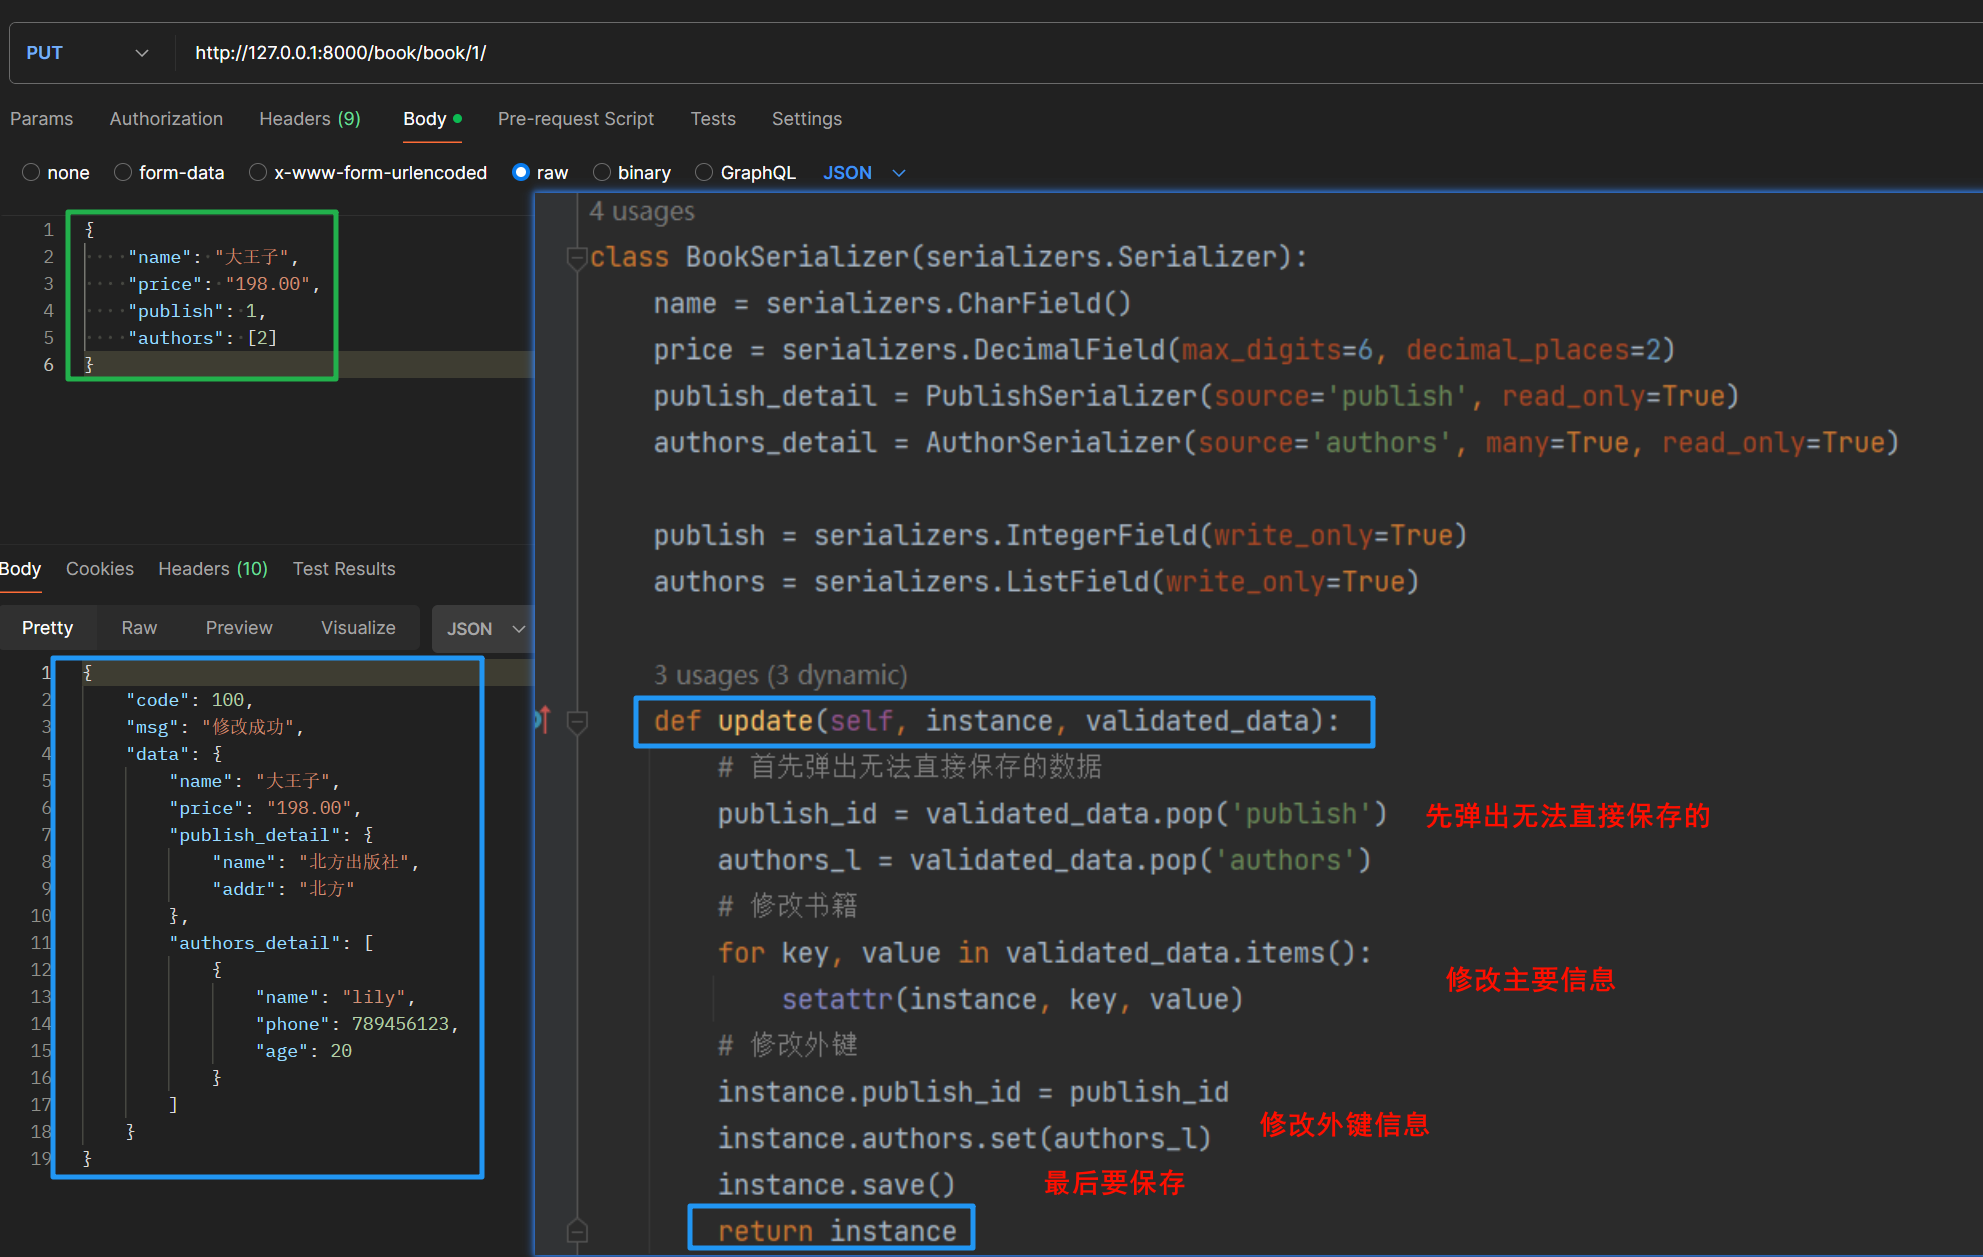1983x1257 pixels.
Task: Click the "age": 20 response line
Action: 303,1051
